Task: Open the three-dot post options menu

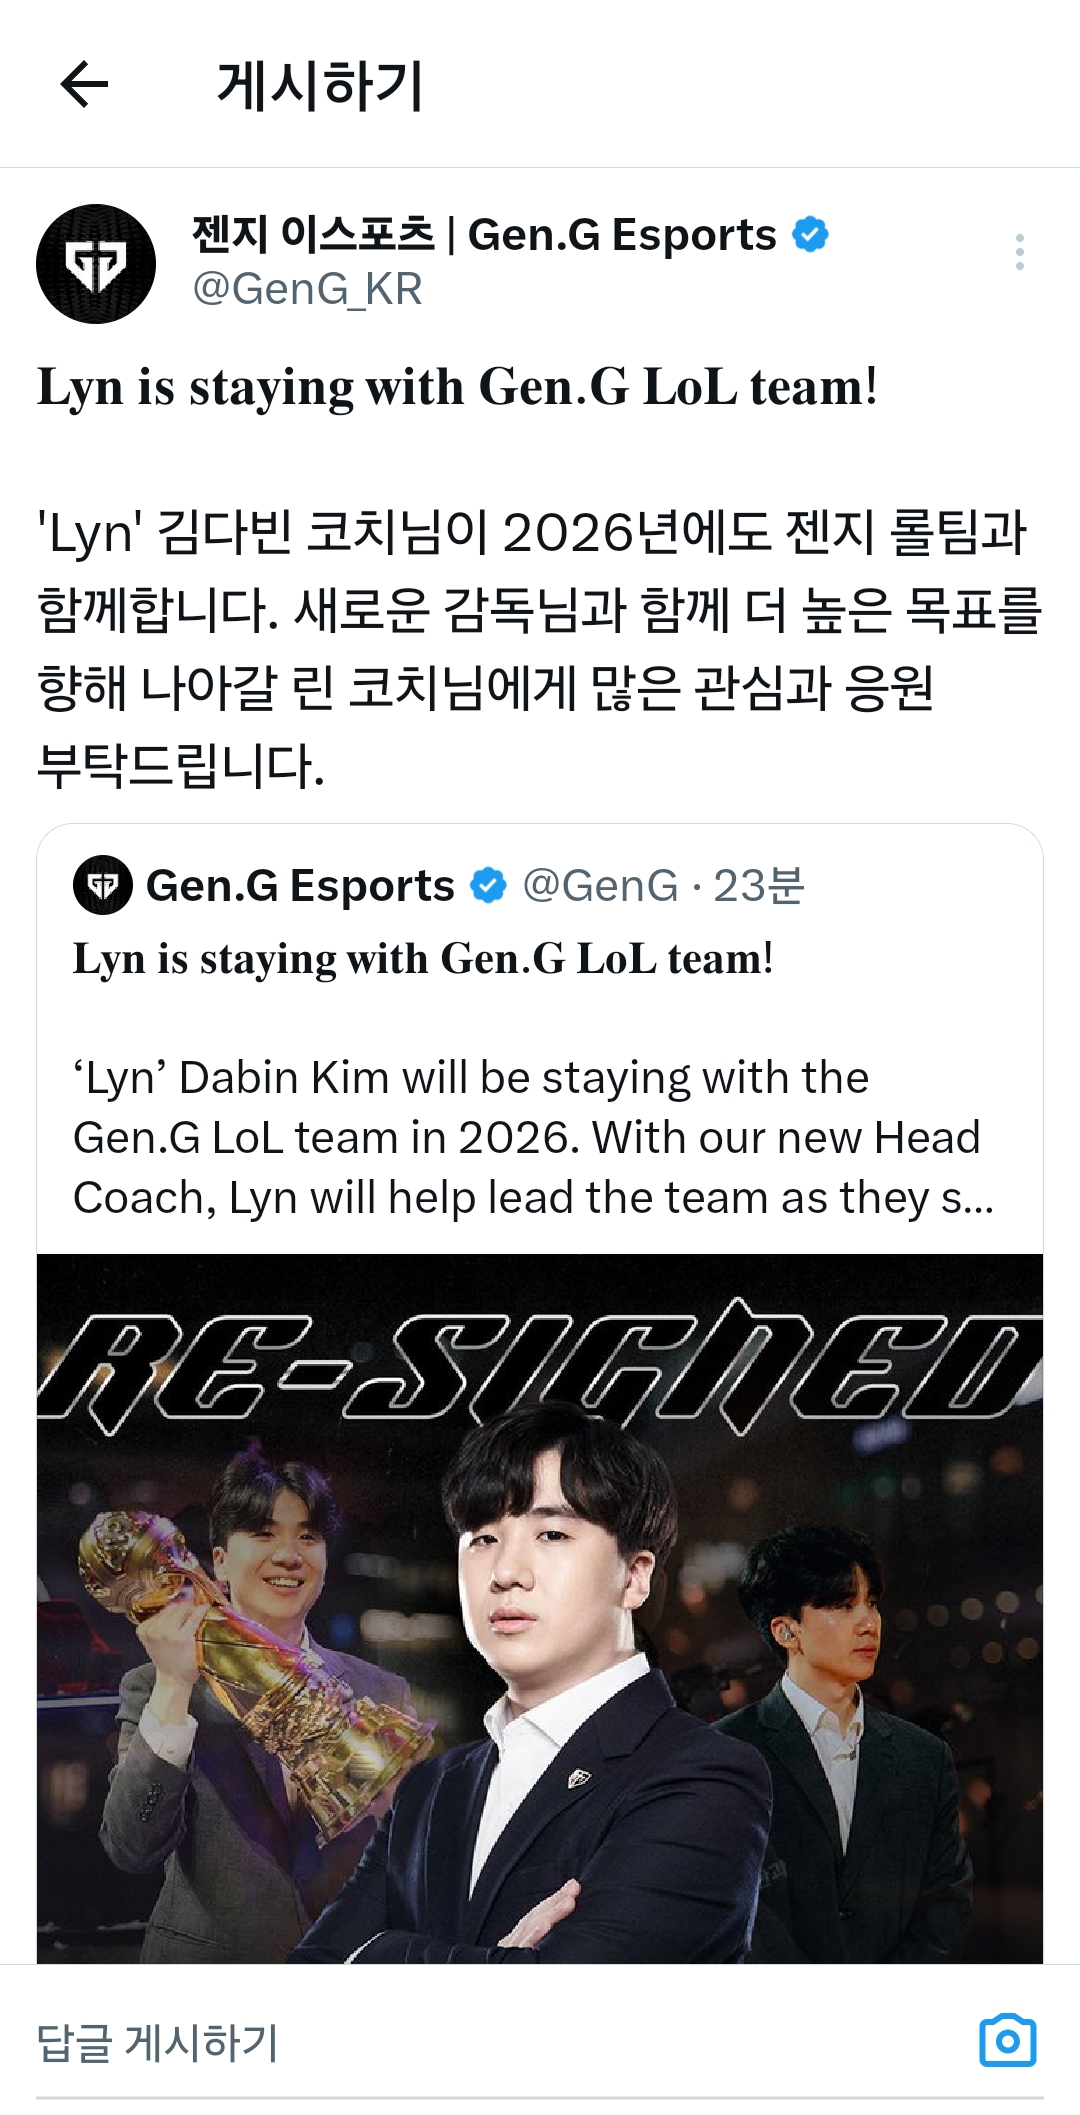Action: tap(1019, 252)
